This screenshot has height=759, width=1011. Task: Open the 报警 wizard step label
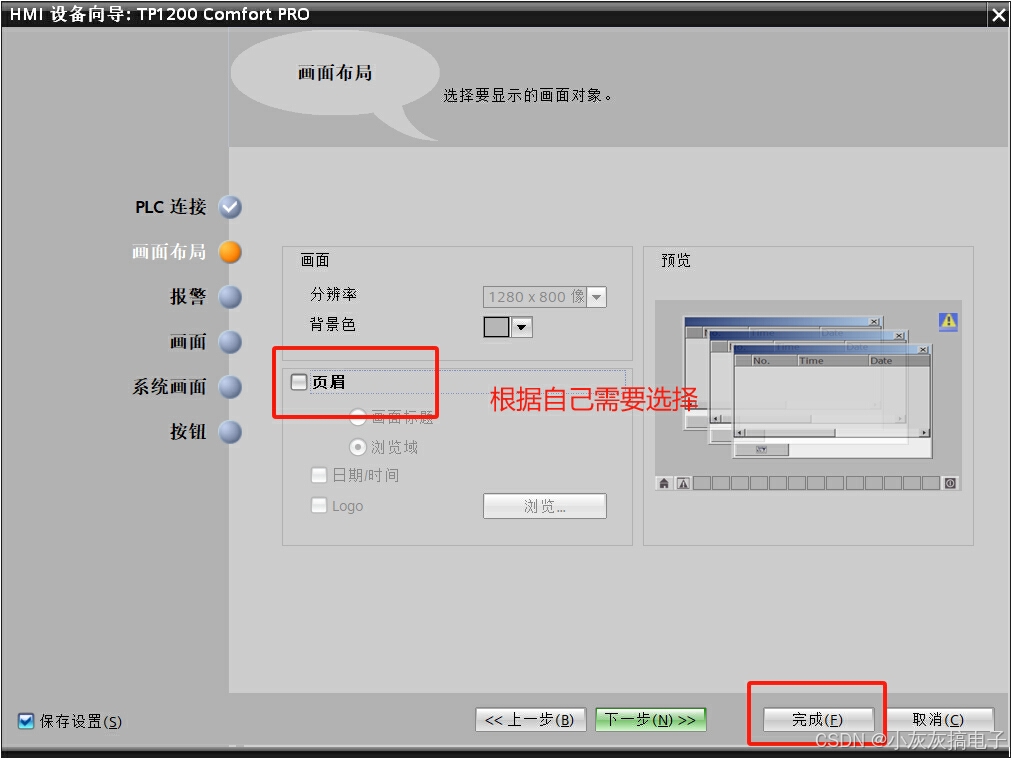point(188,297)
